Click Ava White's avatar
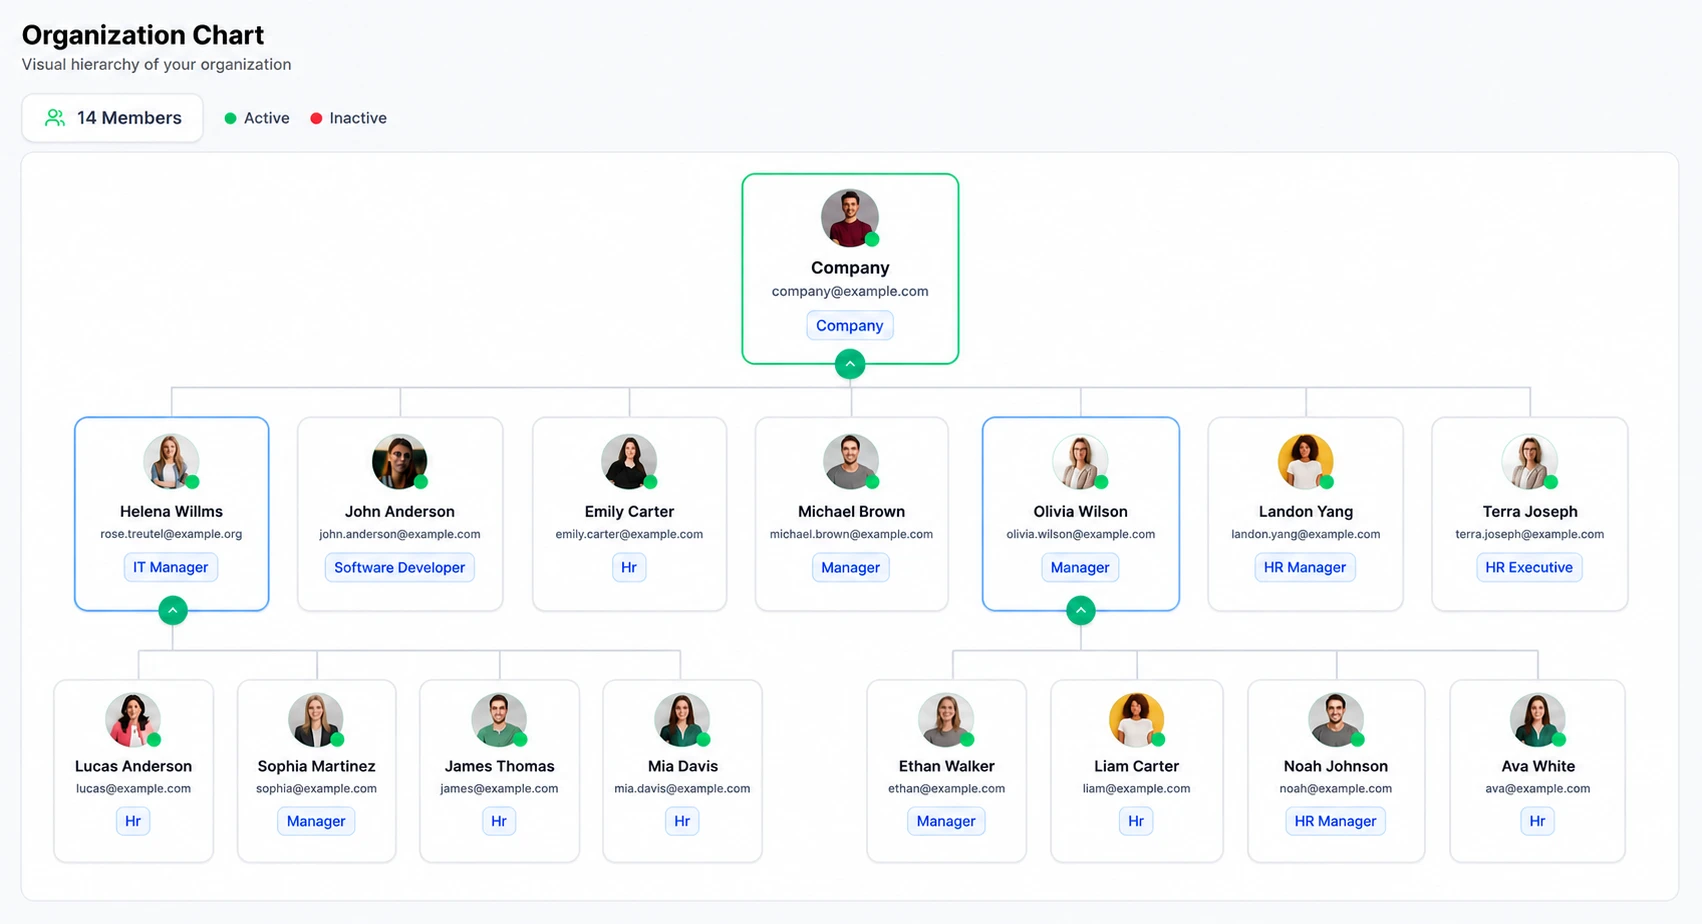Image resolution: width=1702 pixels, height=924 pixels. coord(1538,720)
